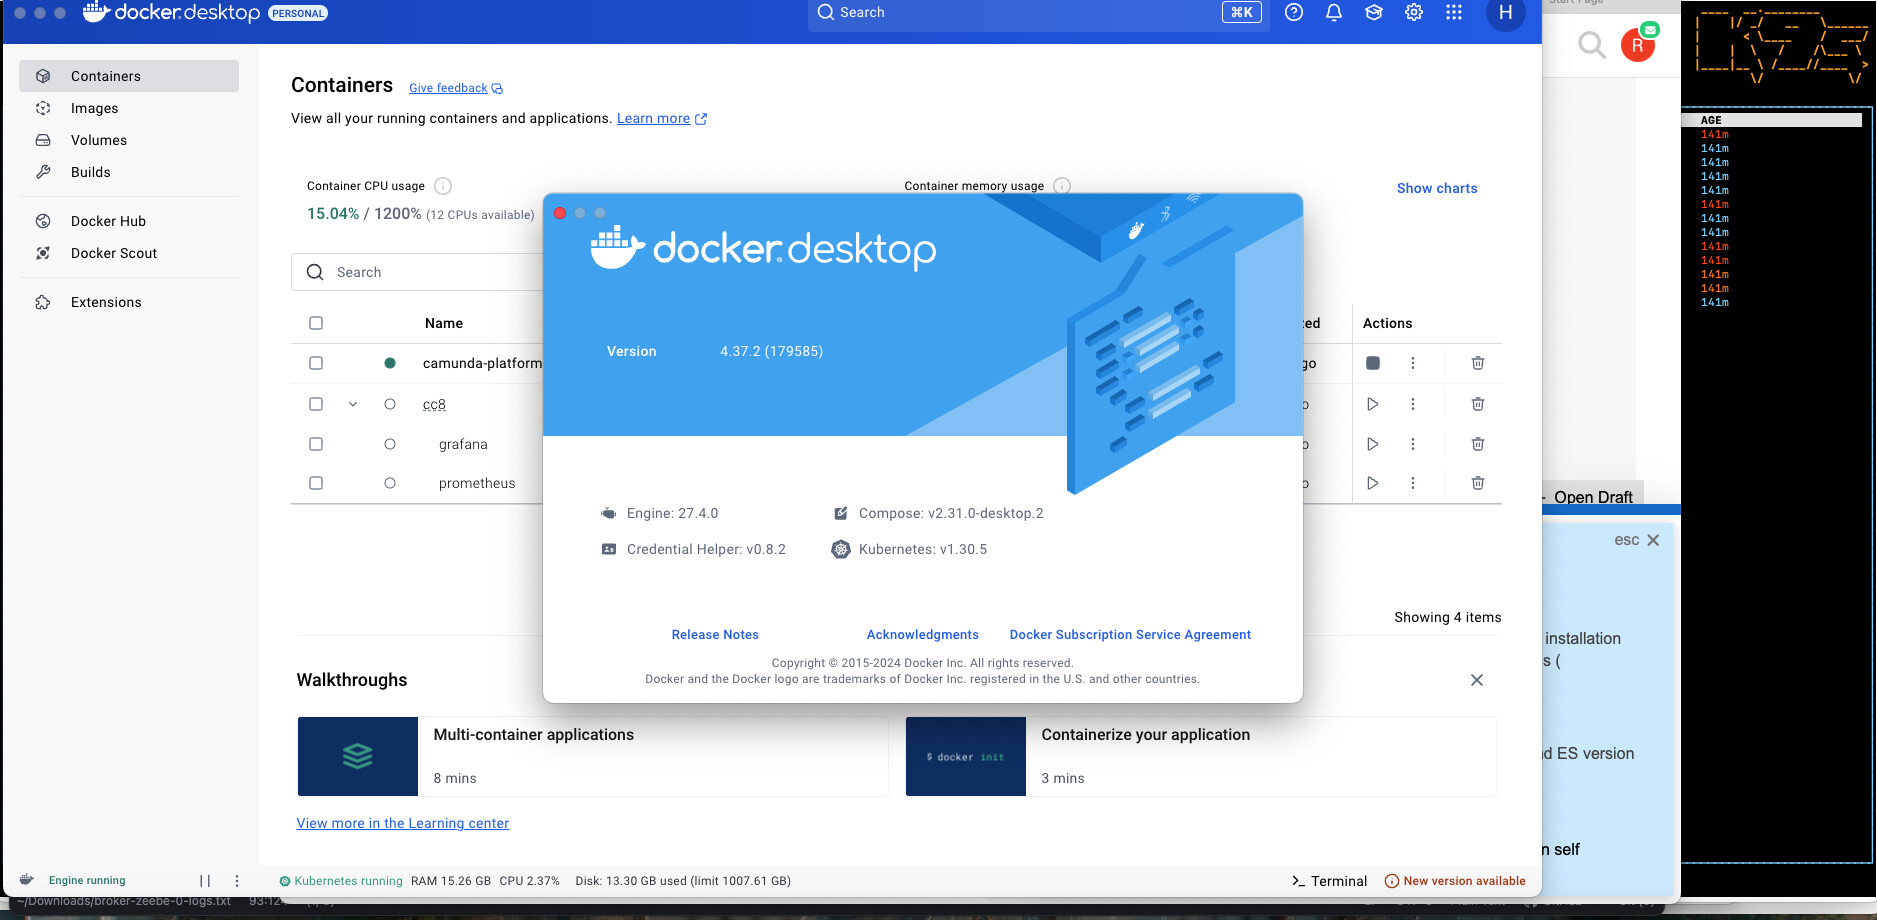Open Volumes in the sidebar
The height and width of the screenshot is (920, 1877).
(98, 140)
